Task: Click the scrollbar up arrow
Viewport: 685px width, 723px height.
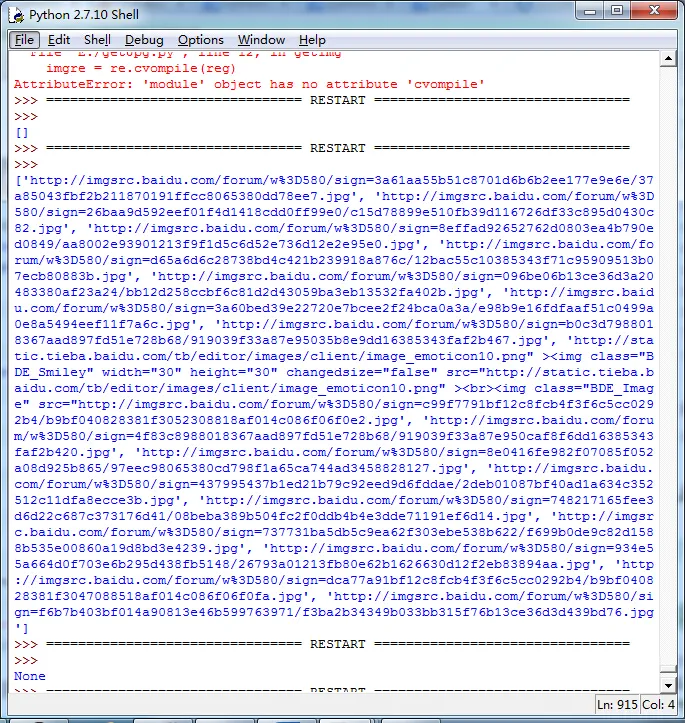Action: tap(668, 59)
